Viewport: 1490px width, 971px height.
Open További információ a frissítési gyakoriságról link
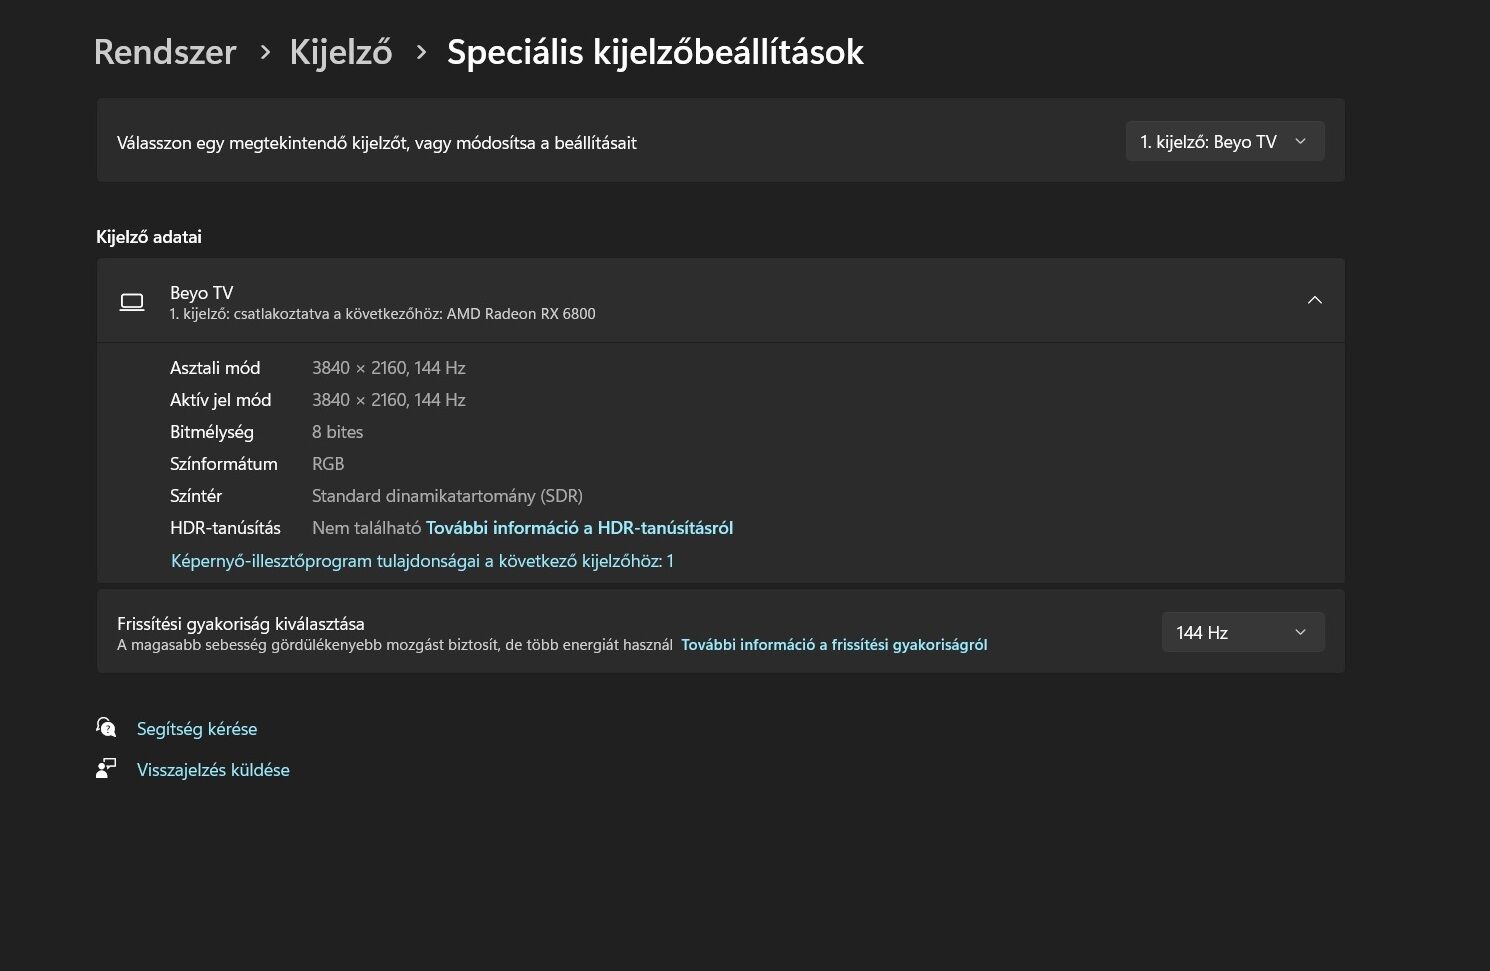[x=834, y=645]
